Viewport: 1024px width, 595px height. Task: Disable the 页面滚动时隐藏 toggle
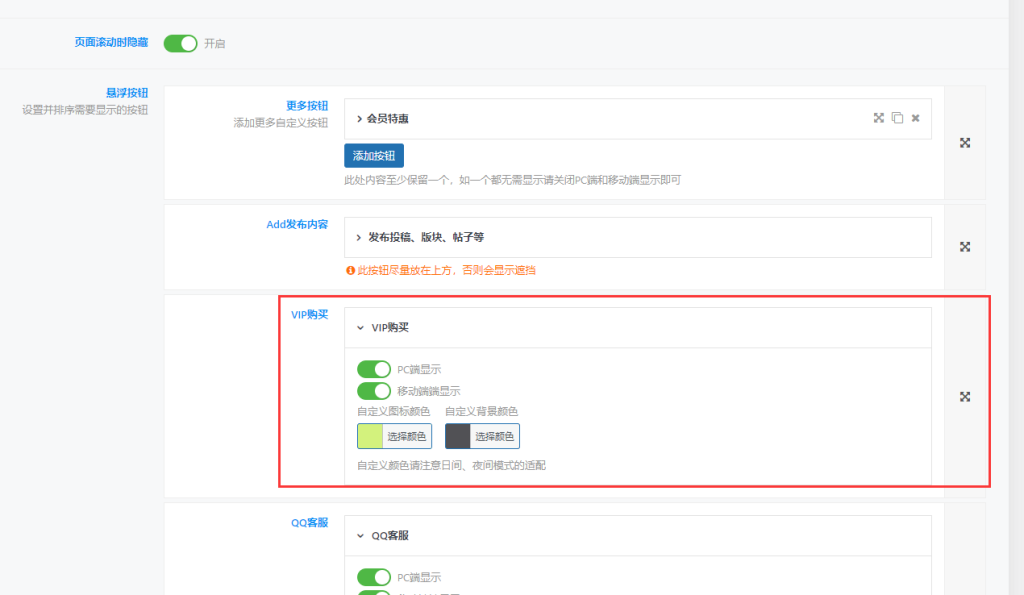pyautogui.click(x=180, y=43)
